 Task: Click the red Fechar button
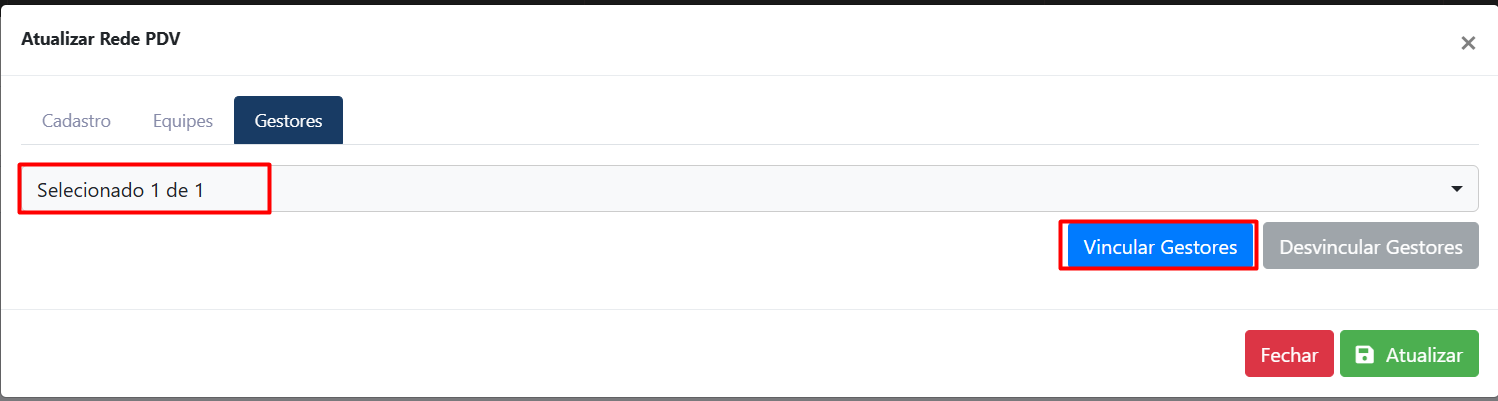click(x=1289, y=355)
